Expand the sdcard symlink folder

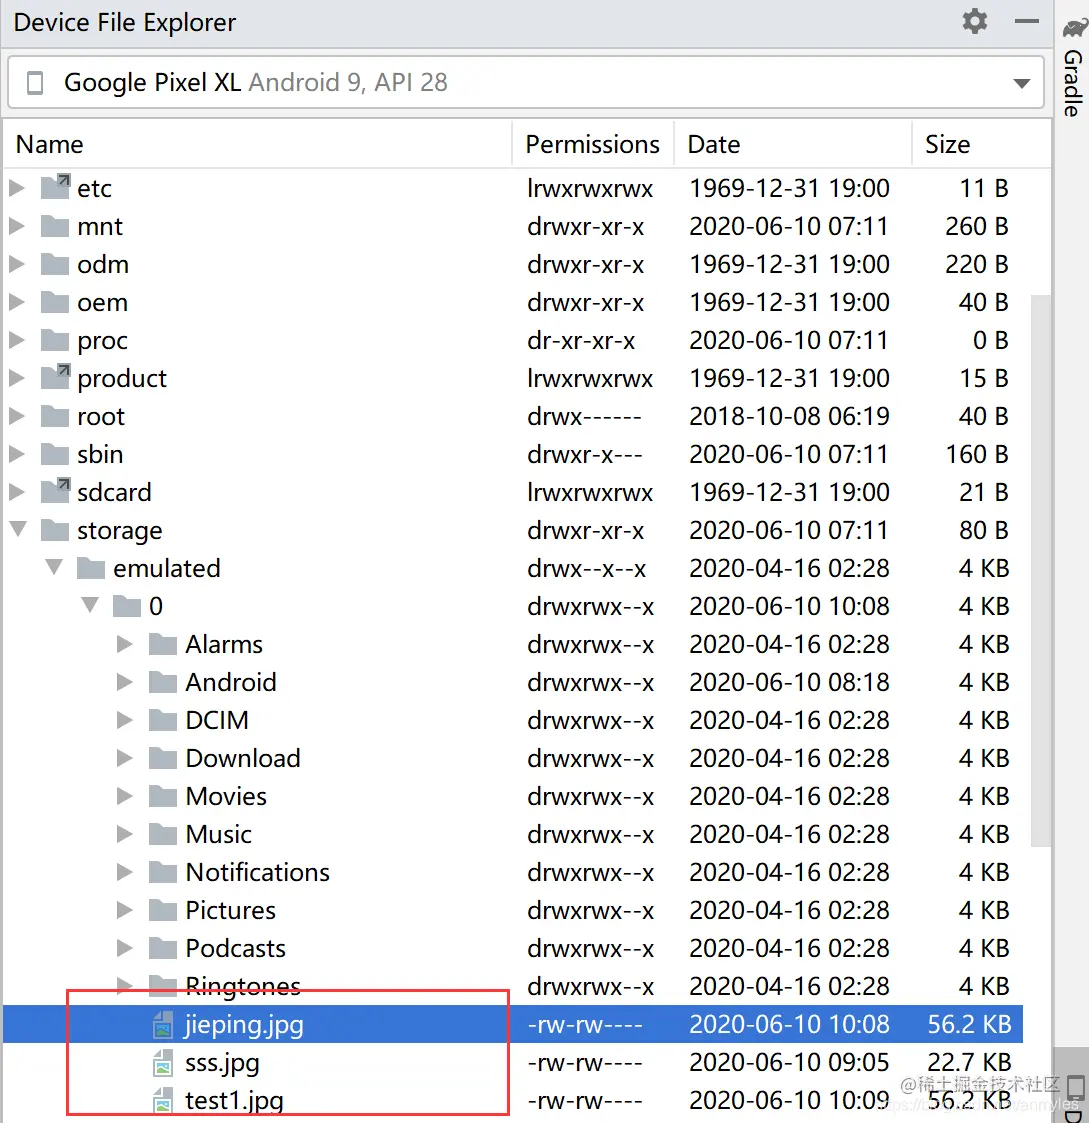pyautogui.click(x=17, y=492)
